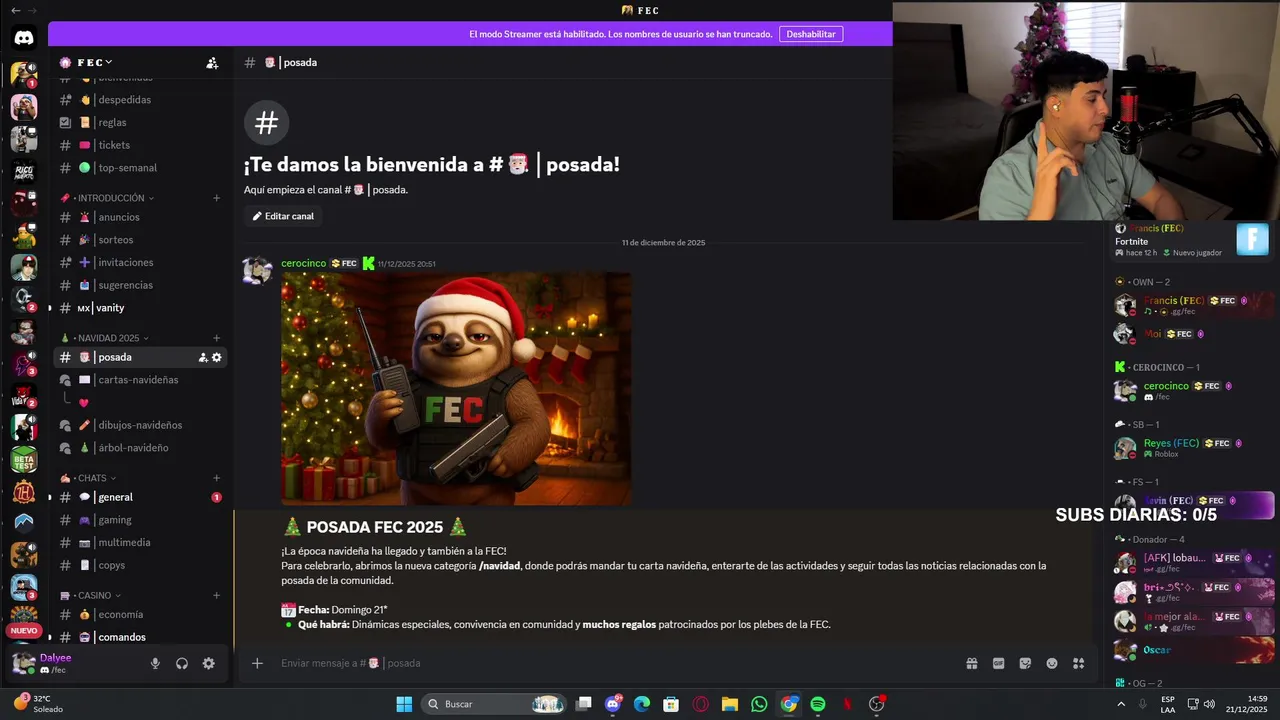The height and width of the screenshot is (720, 1280).
Task: Open Spotify from the taskbar
Action: [x=818, y=704]
